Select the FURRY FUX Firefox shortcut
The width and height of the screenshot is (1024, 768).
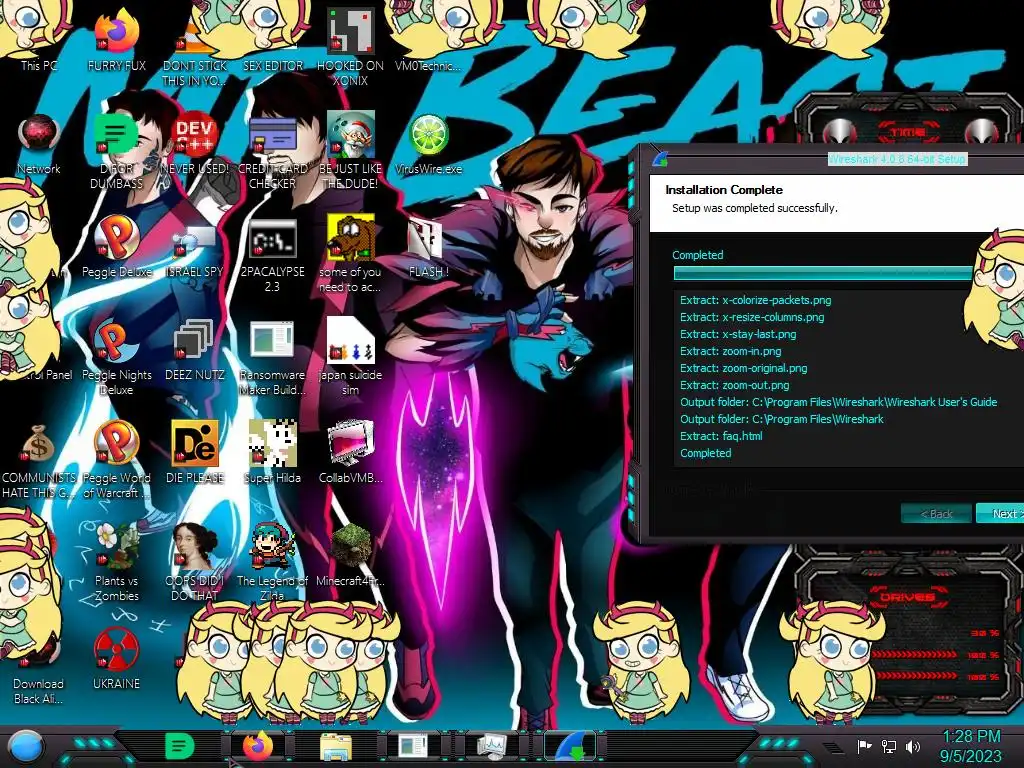tap(116, 39)
